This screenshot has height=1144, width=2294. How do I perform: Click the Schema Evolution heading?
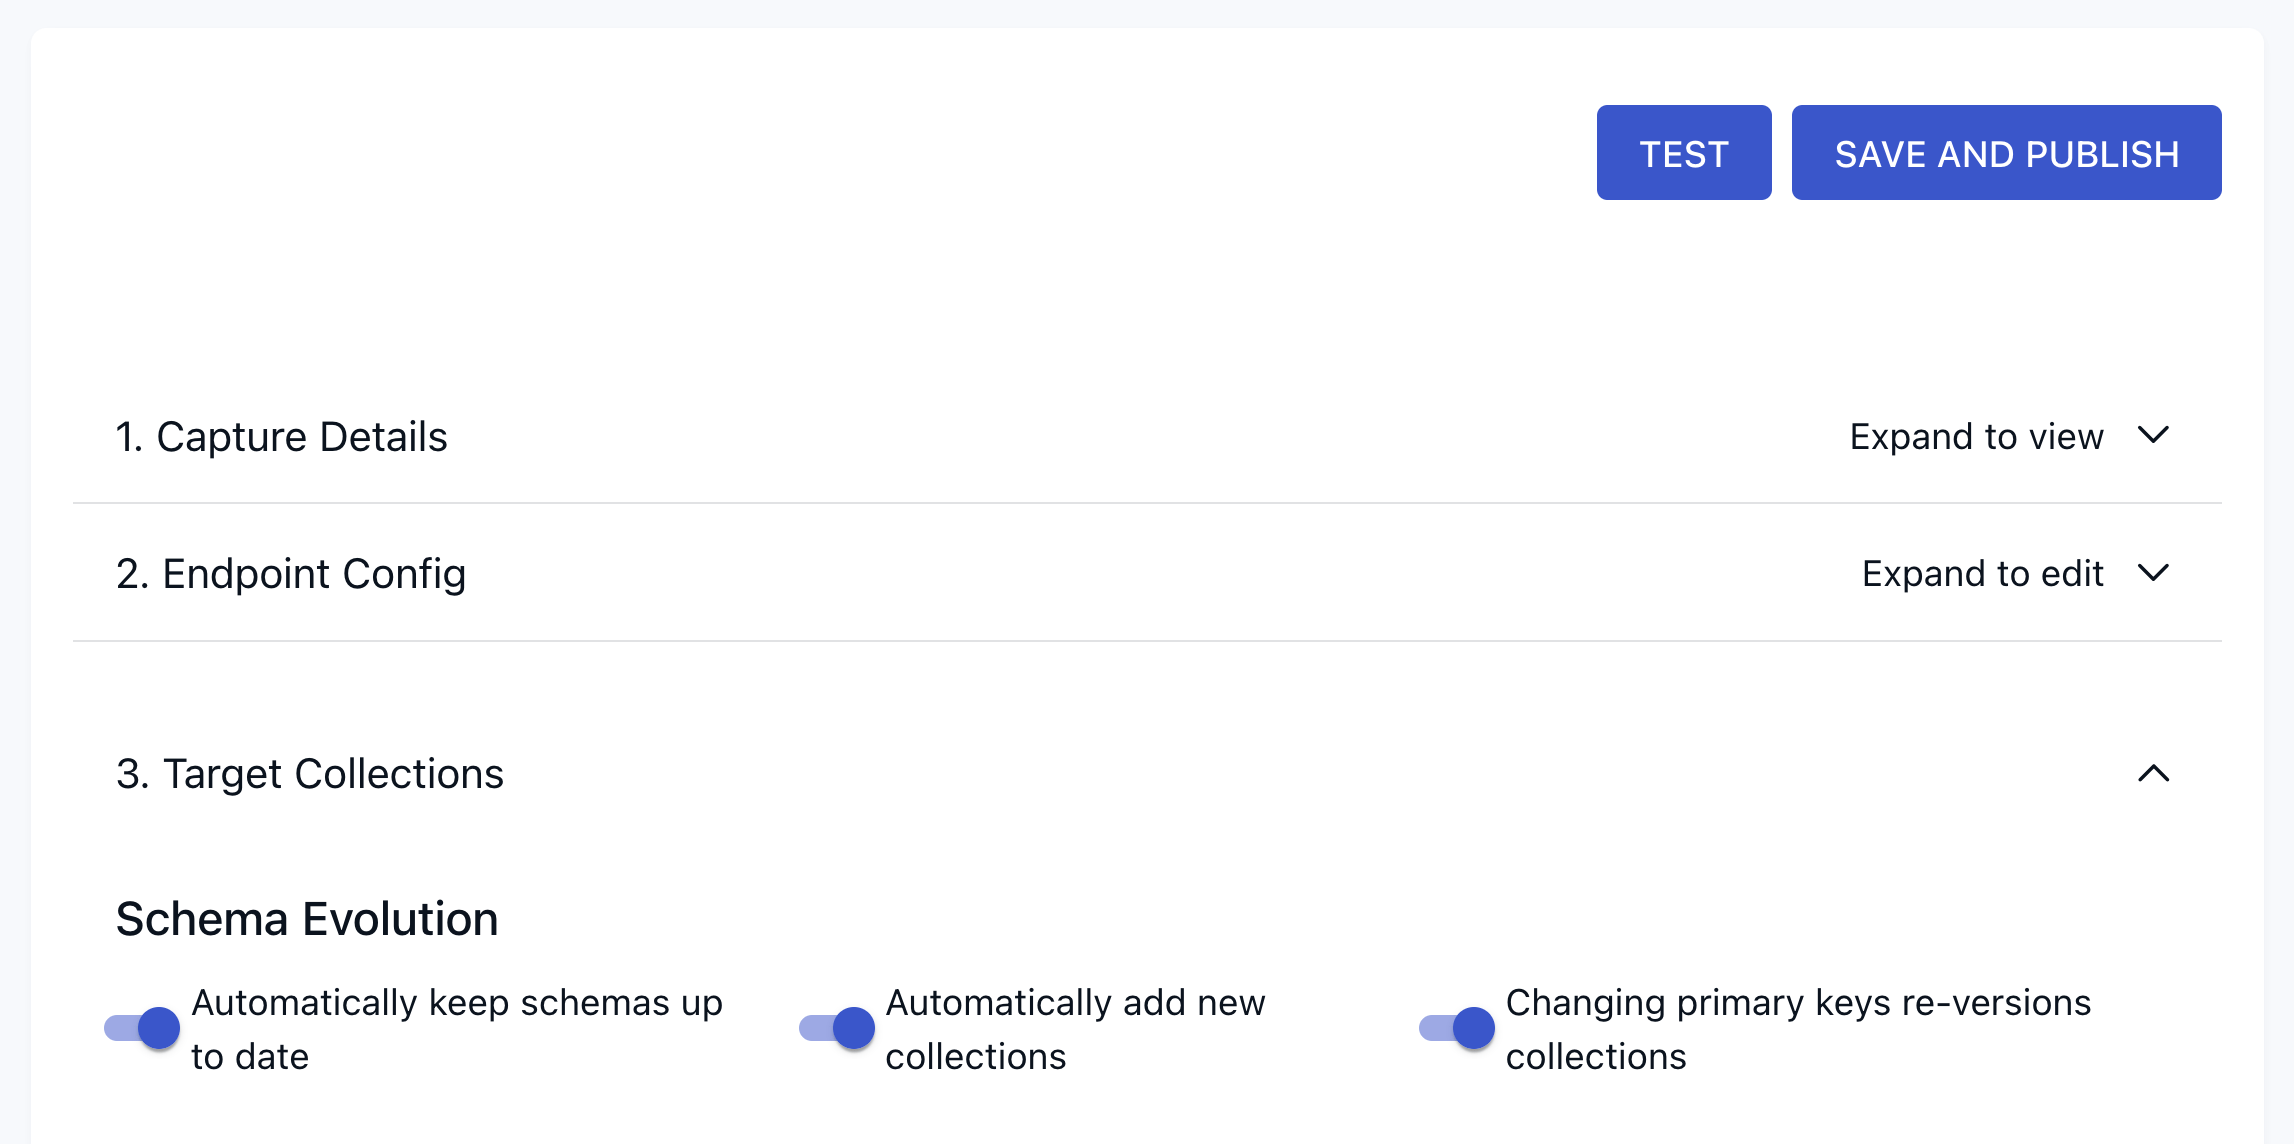click(x=307, y=917)
